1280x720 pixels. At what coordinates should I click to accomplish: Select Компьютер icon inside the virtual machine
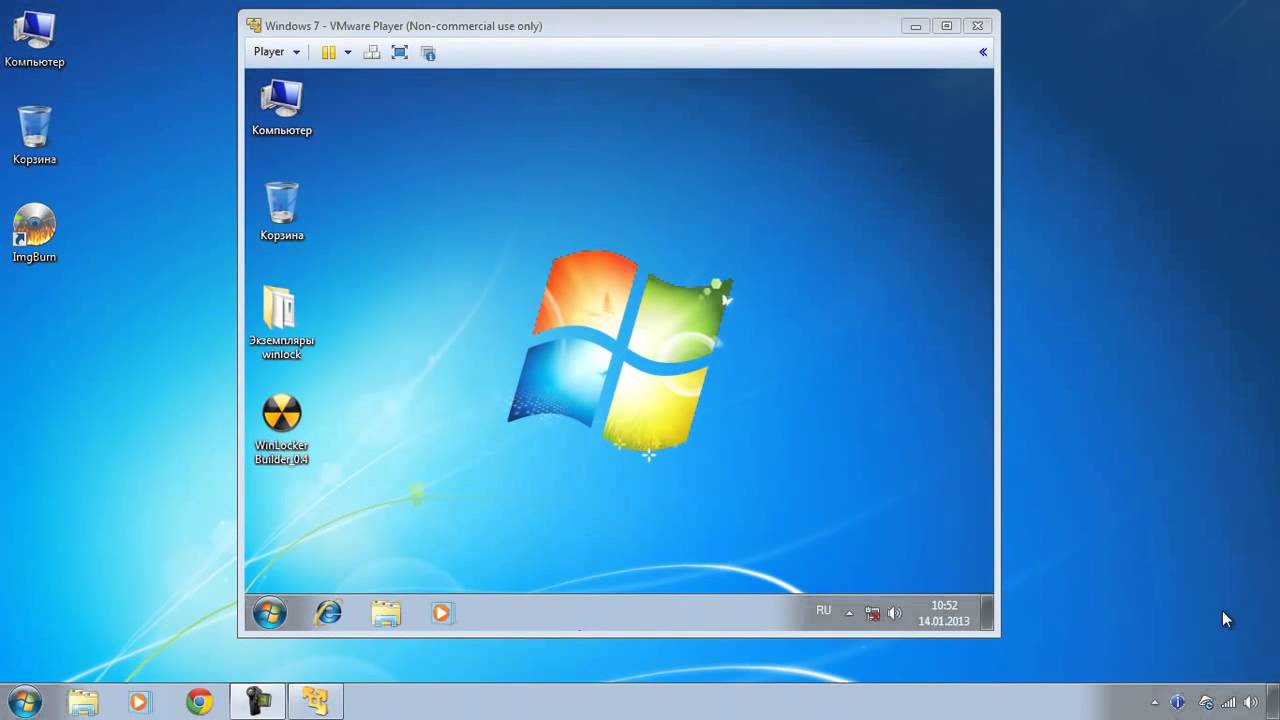click(281, 107)
